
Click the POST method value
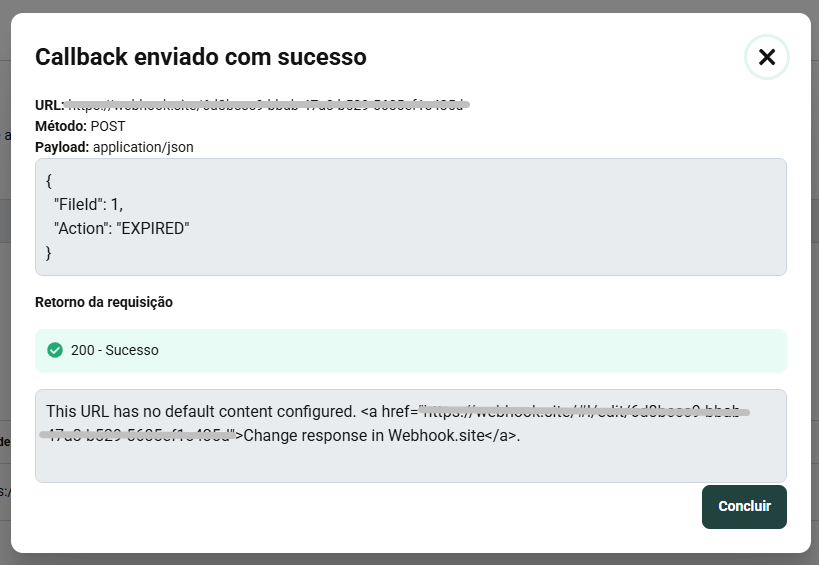click(x=108, y=126)
